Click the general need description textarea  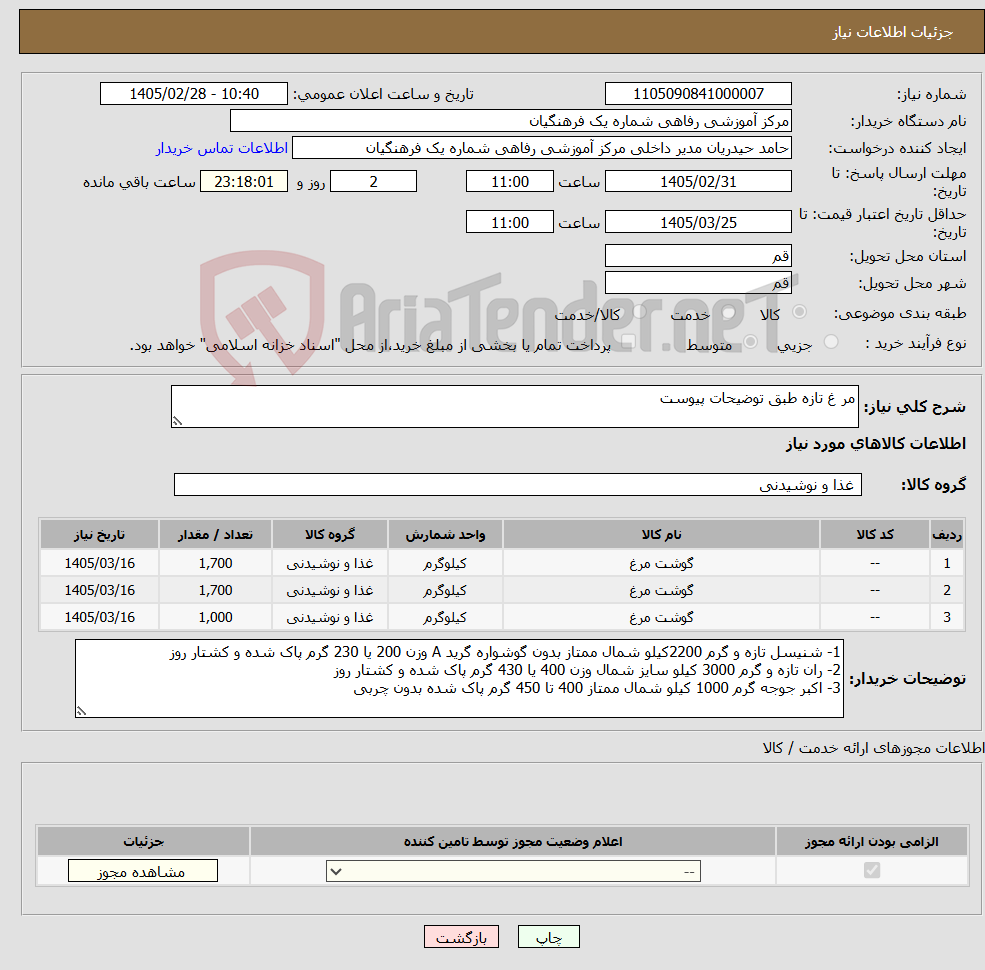[514, 406]
